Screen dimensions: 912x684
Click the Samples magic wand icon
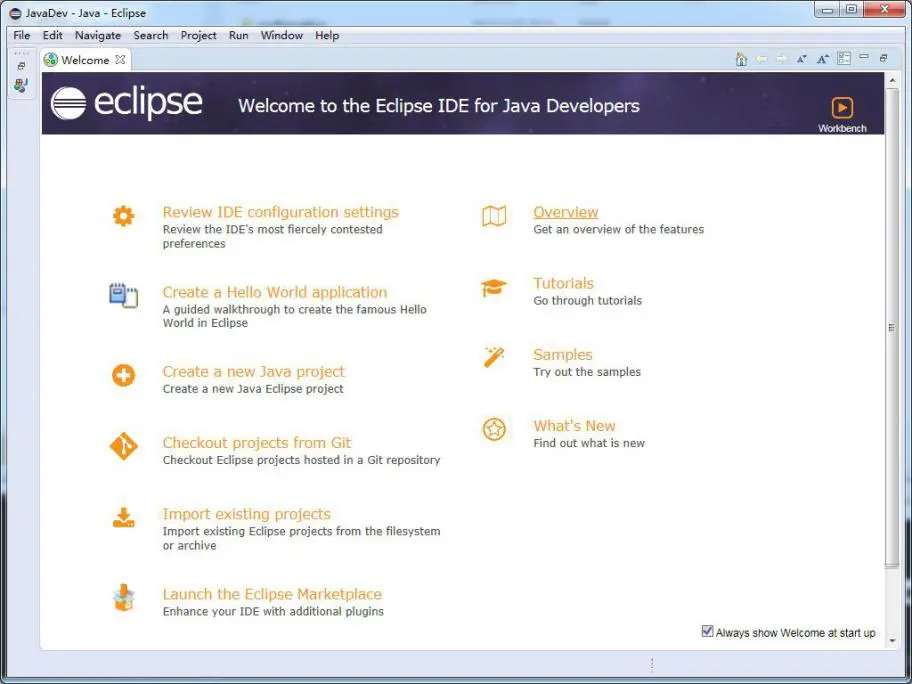pyautogui.click(x=494, y=357)
